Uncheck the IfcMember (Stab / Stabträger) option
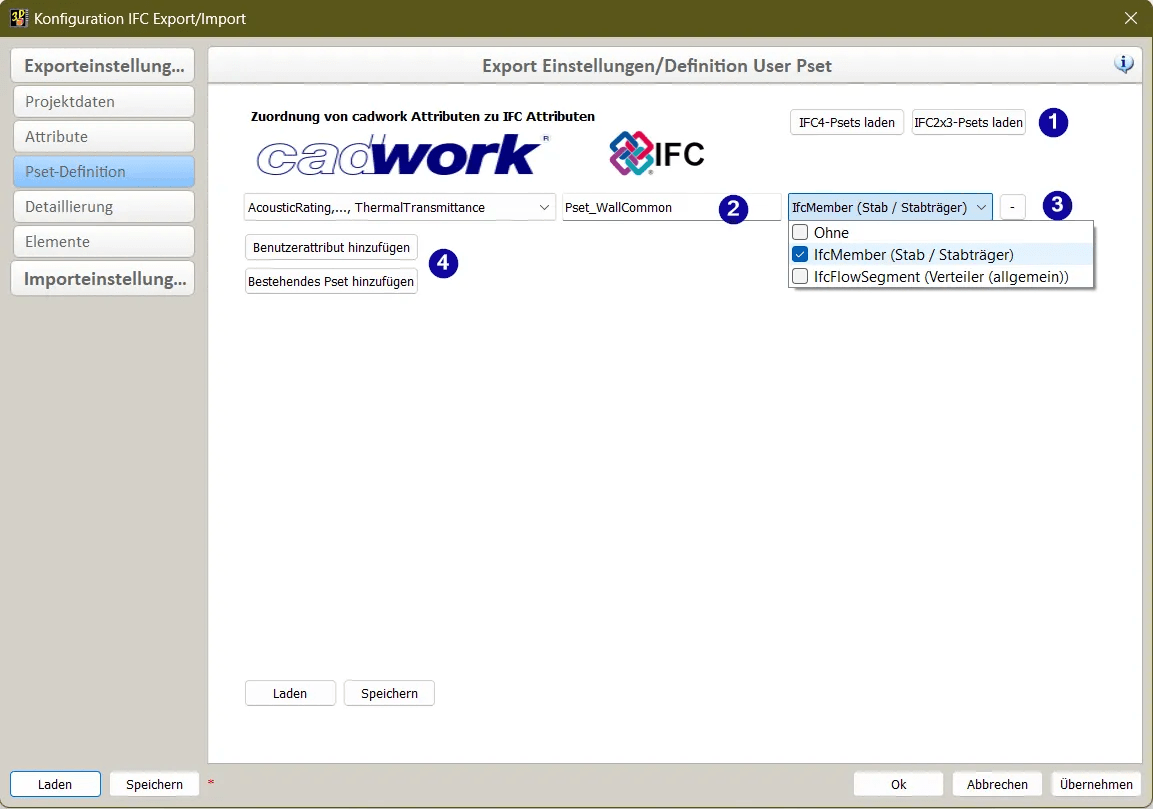 click(800, 254)
